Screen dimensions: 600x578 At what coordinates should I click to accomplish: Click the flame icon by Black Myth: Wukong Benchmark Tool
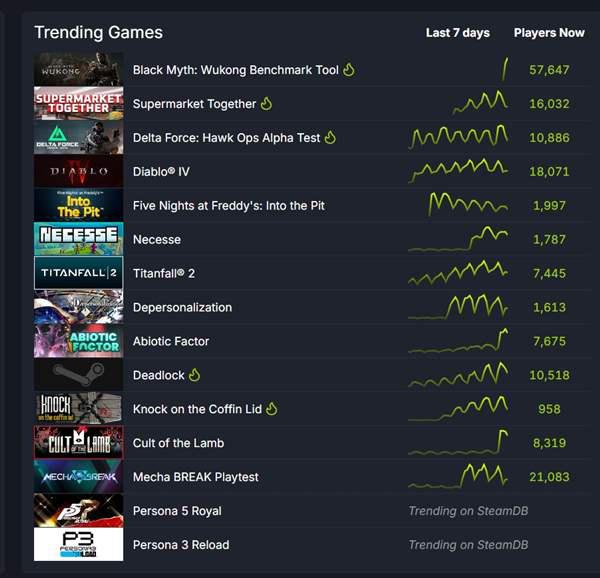pos(349,70)
